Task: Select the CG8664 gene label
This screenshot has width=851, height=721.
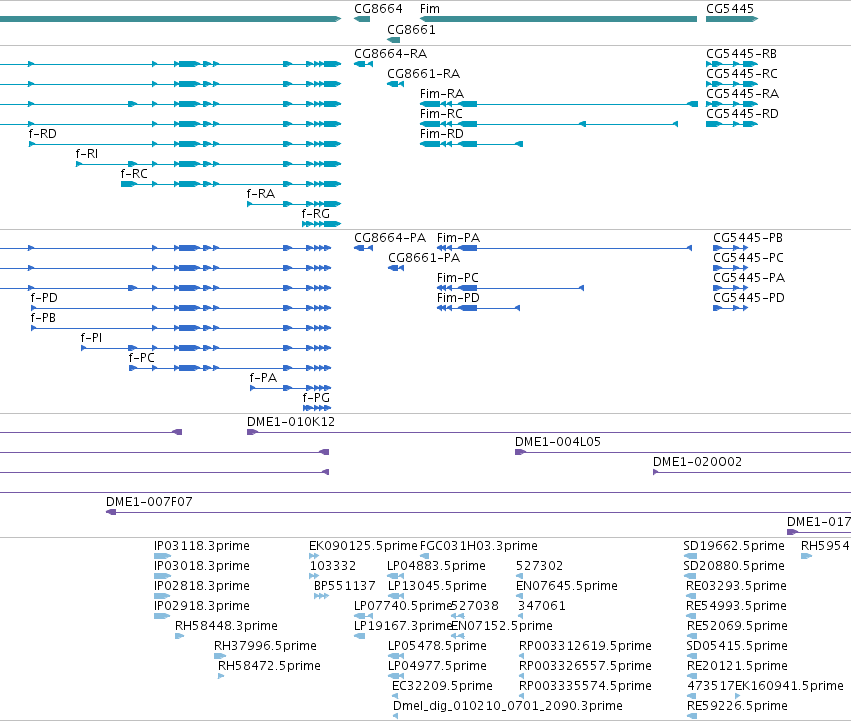Action: coord(378,9)
